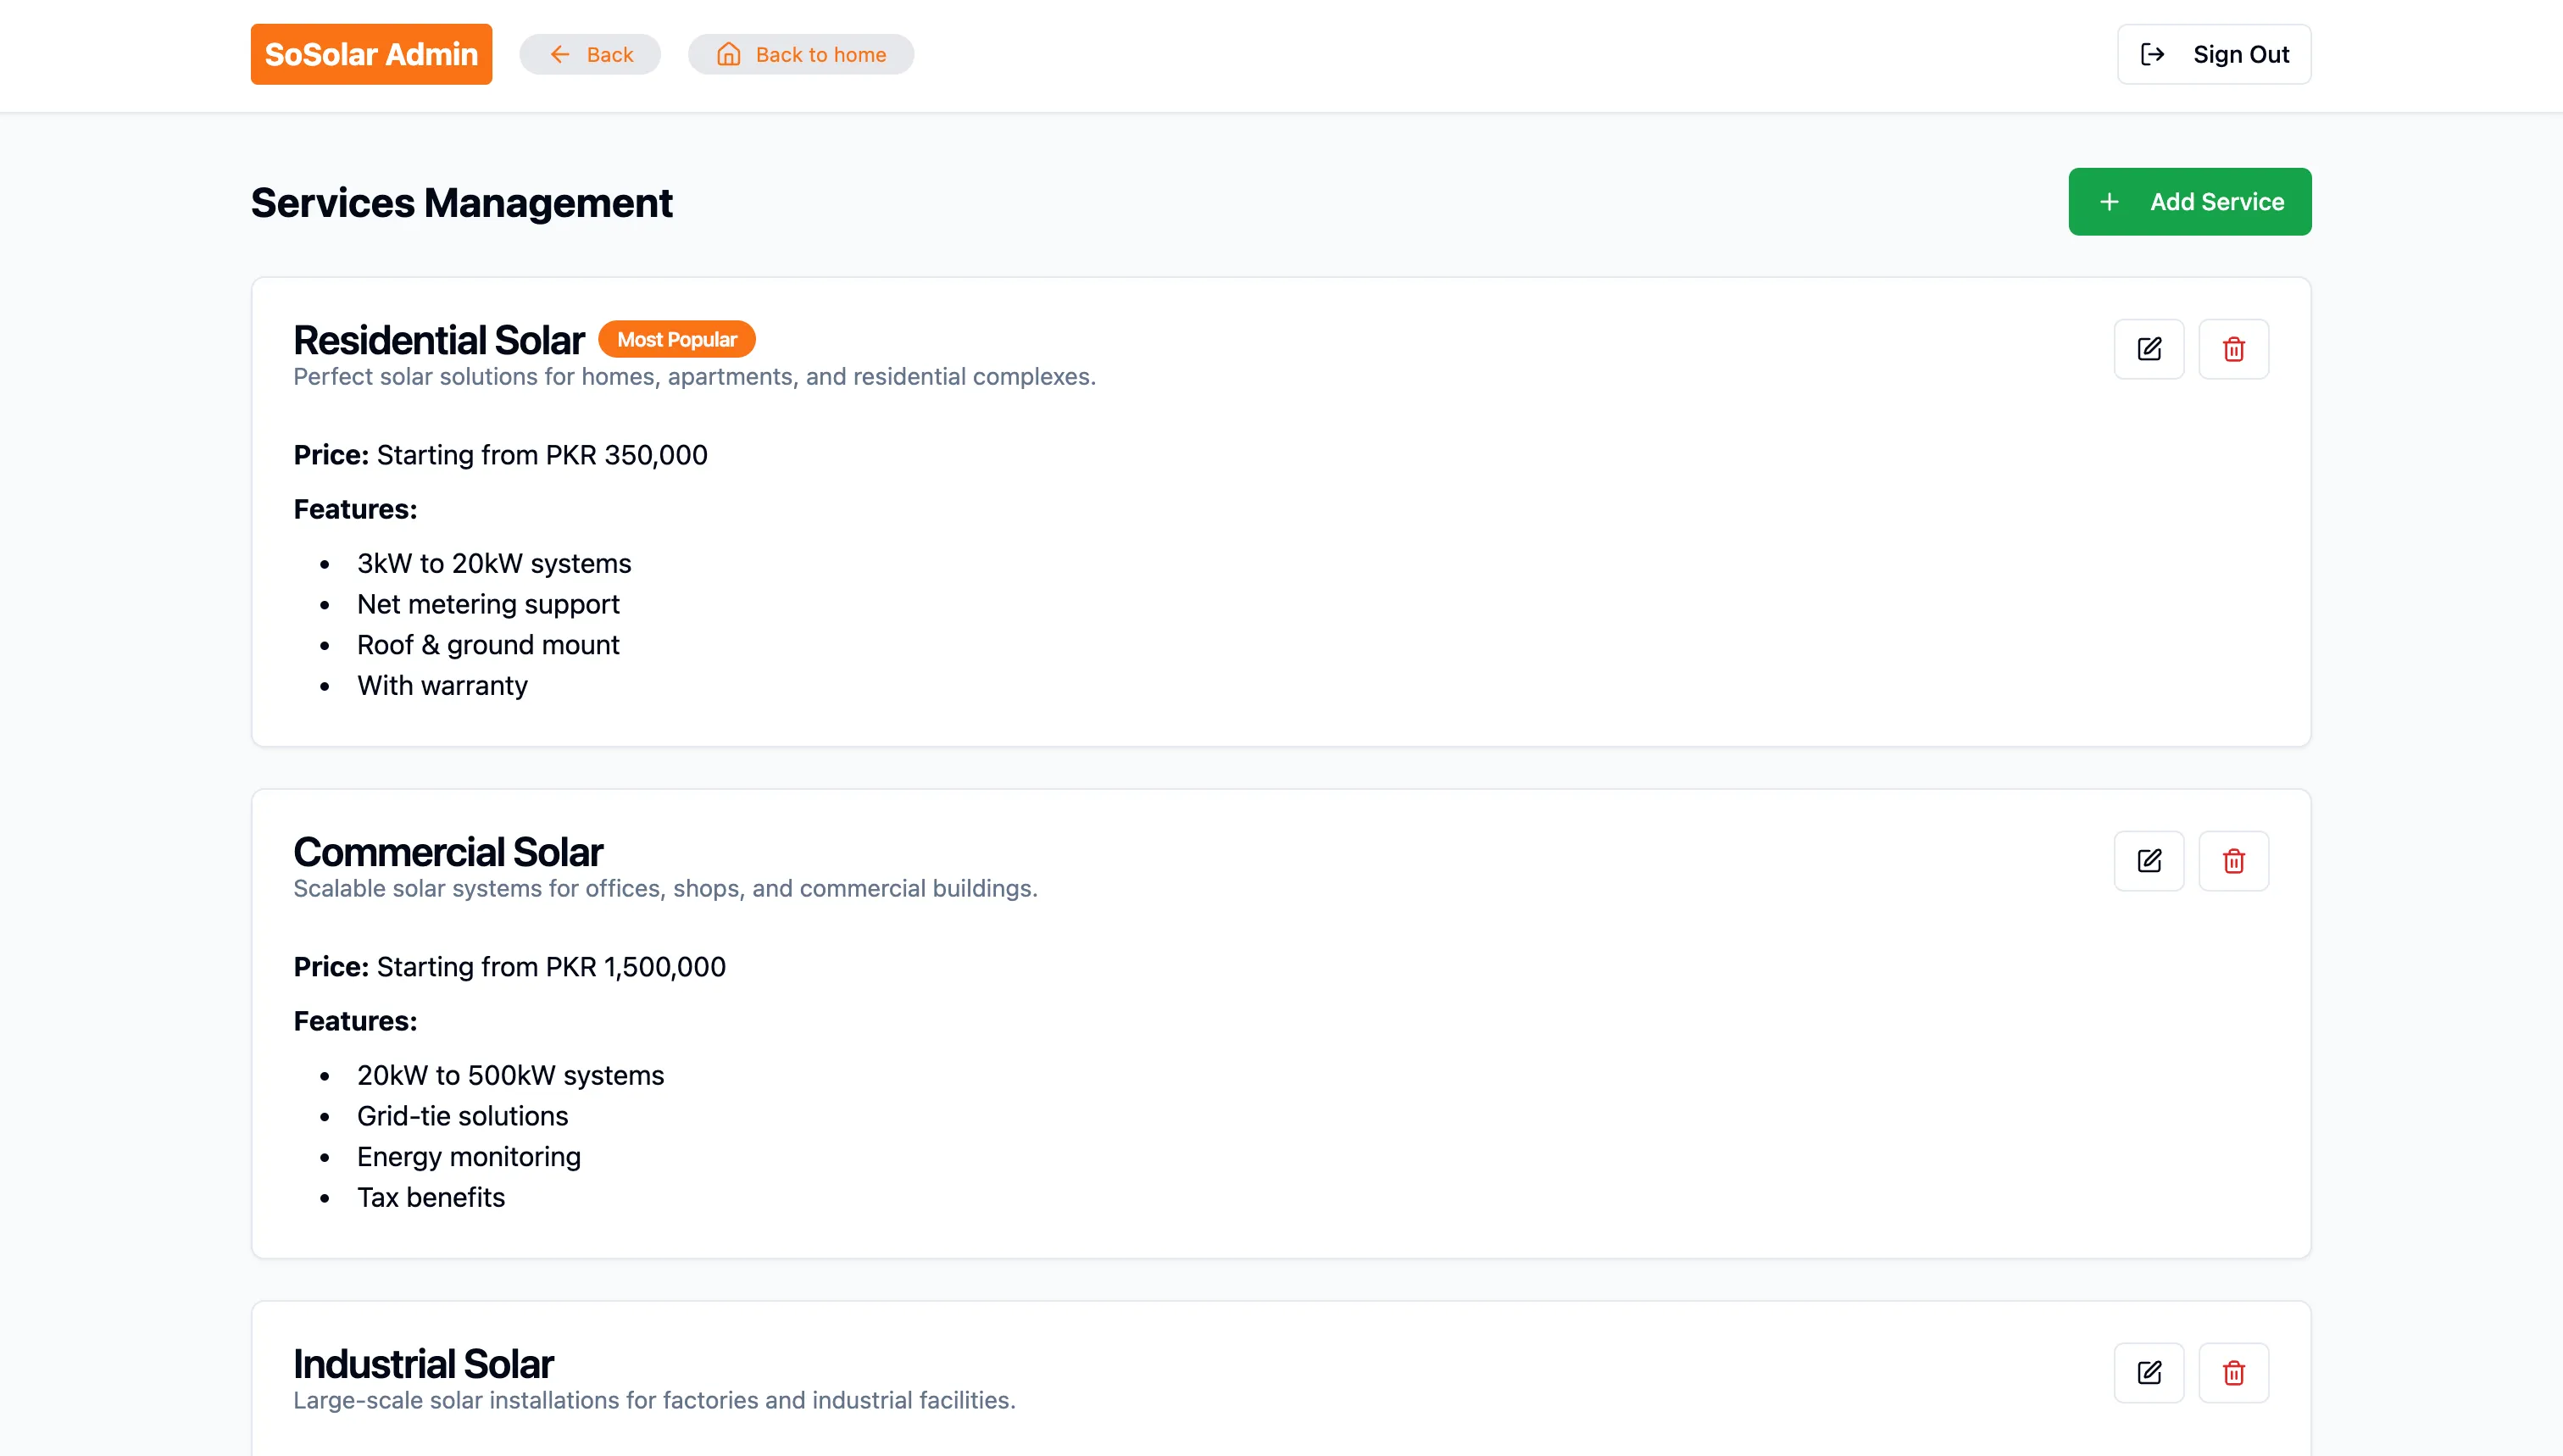The width and height of the screenshot is (2563, 1456).
Task: Go back using the Back button
Action: tap(590, 54)
